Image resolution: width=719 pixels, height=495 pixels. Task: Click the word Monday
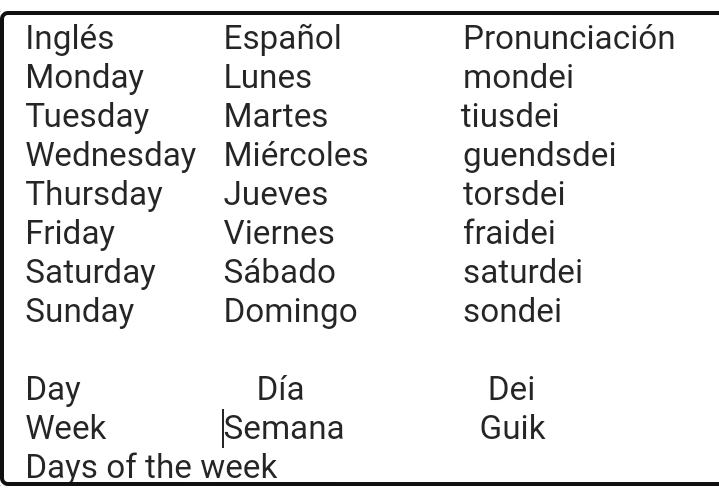point(85,77)
